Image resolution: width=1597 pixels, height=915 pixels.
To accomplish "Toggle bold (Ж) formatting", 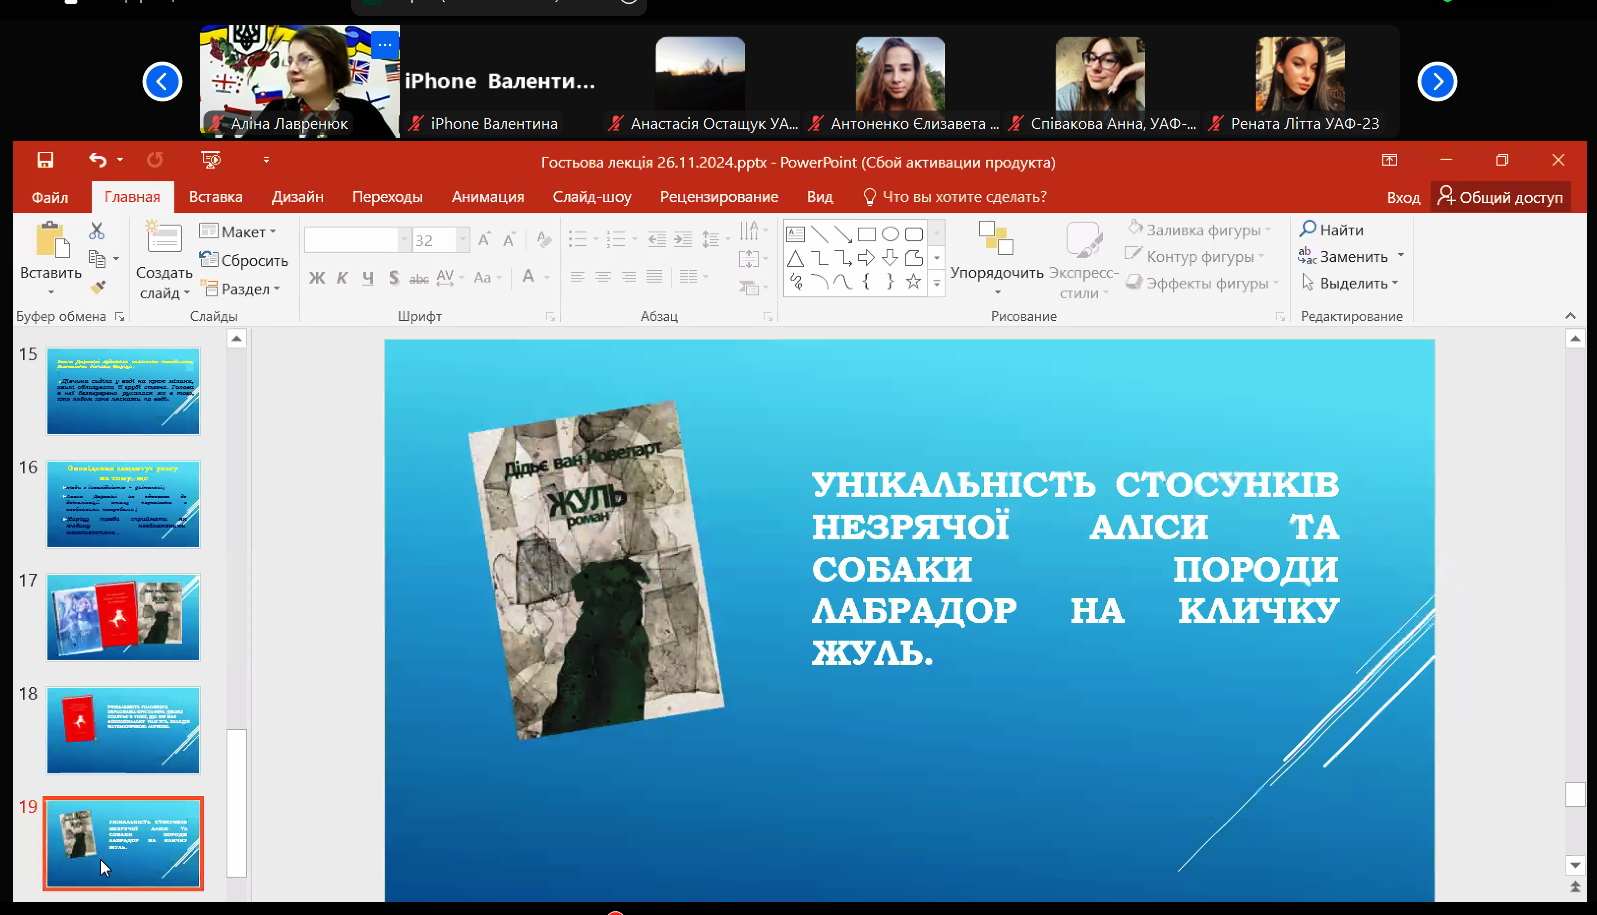I will pos(317,278).
